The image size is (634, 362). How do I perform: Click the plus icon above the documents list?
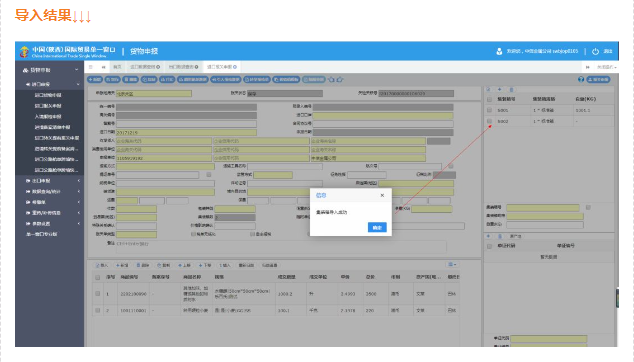[488, 236]
